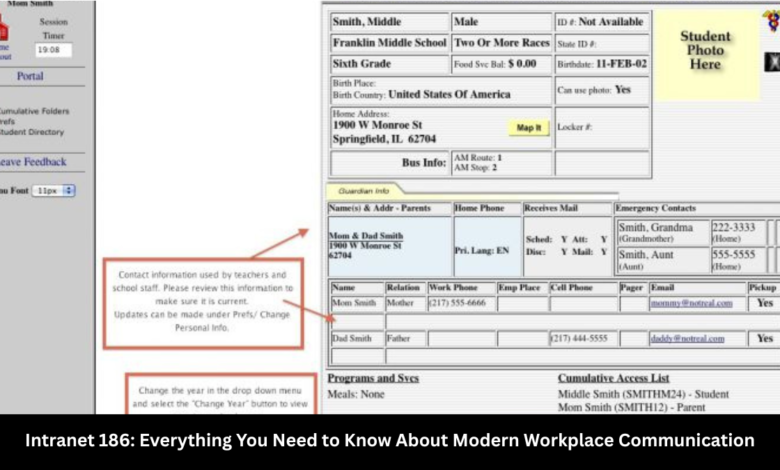Select the Guardian Info tab

pos(364,191)
